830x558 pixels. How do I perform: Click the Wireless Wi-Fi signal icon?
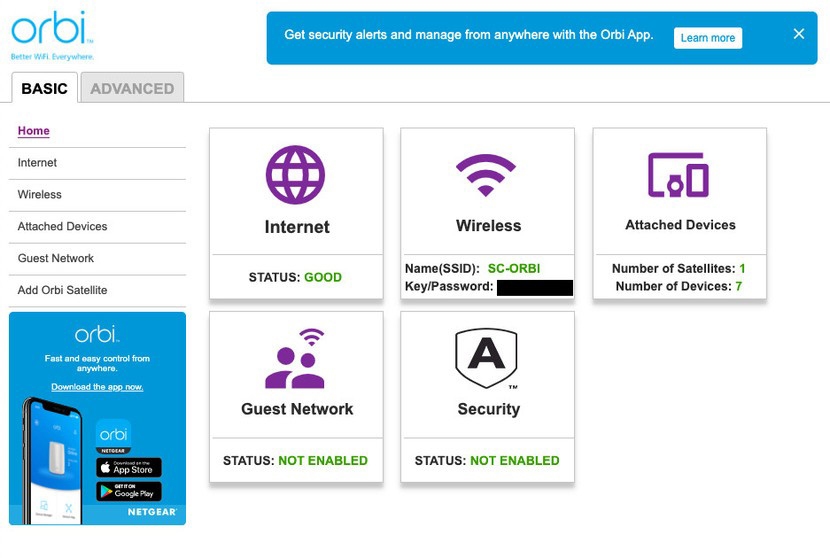tap(488, 175)
